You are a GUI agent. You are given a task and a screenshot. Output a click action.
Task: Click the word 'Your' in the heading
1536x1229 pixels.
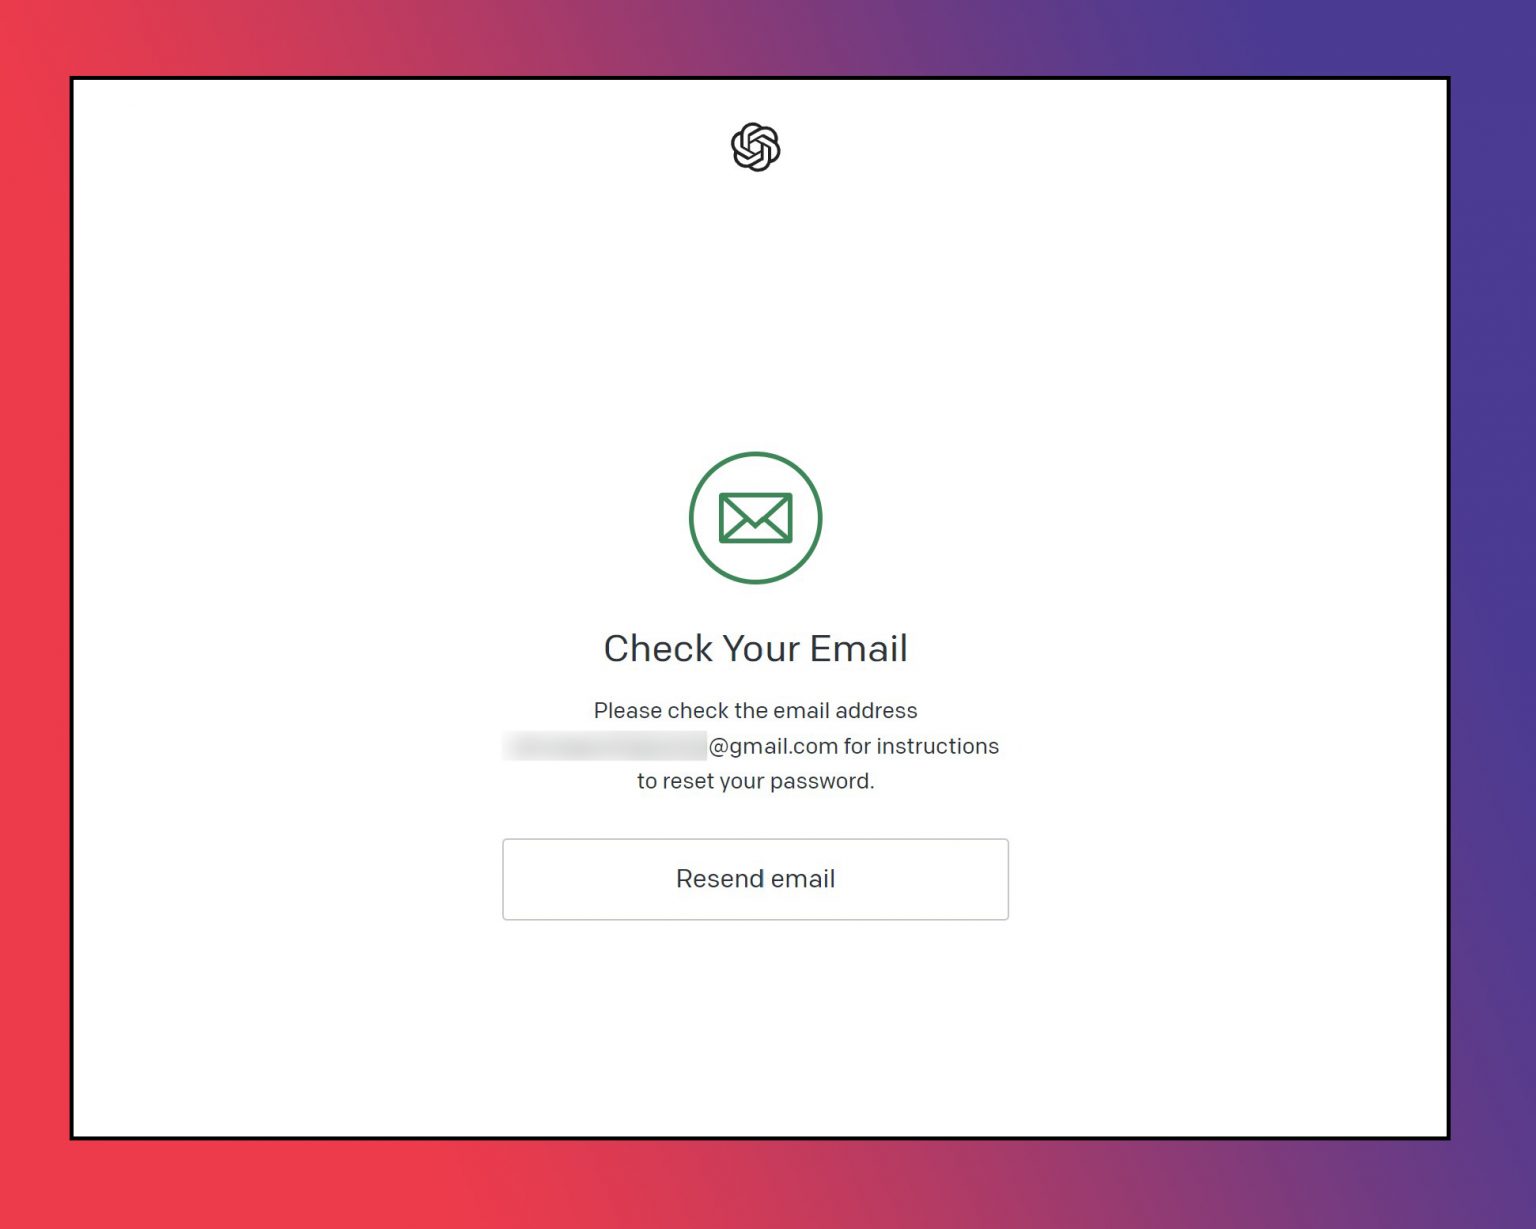tap(761, 648)
